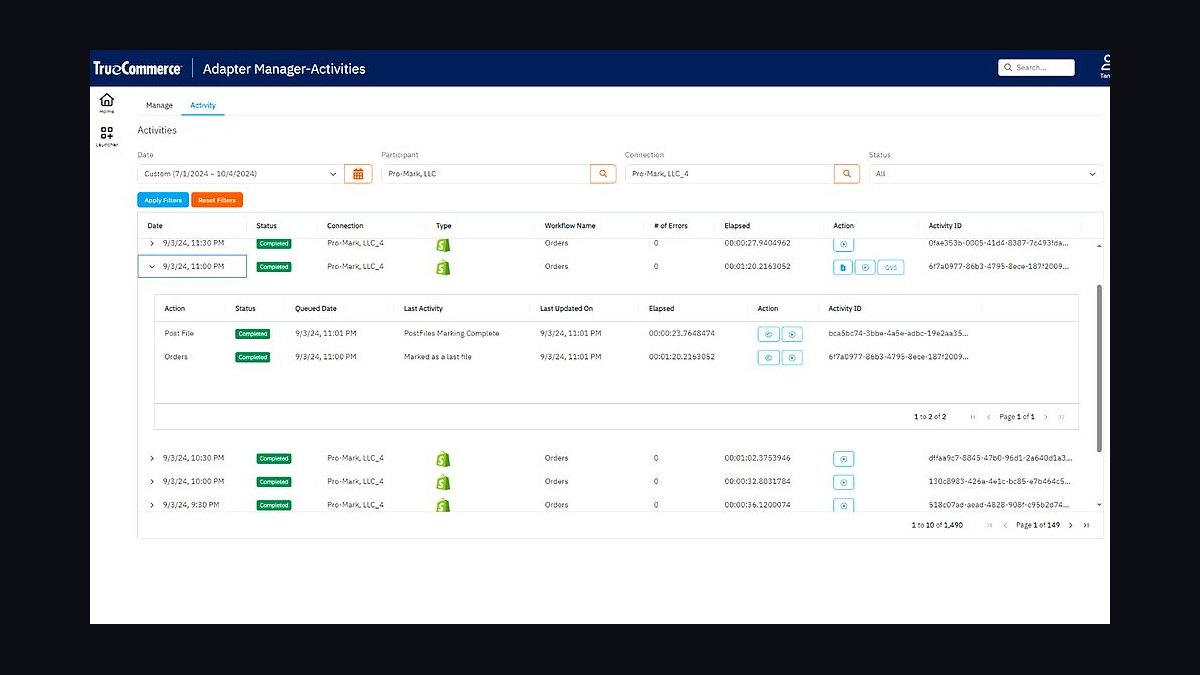Click Shopify icon in 10:00 PM row

click(x=443, y=482)
